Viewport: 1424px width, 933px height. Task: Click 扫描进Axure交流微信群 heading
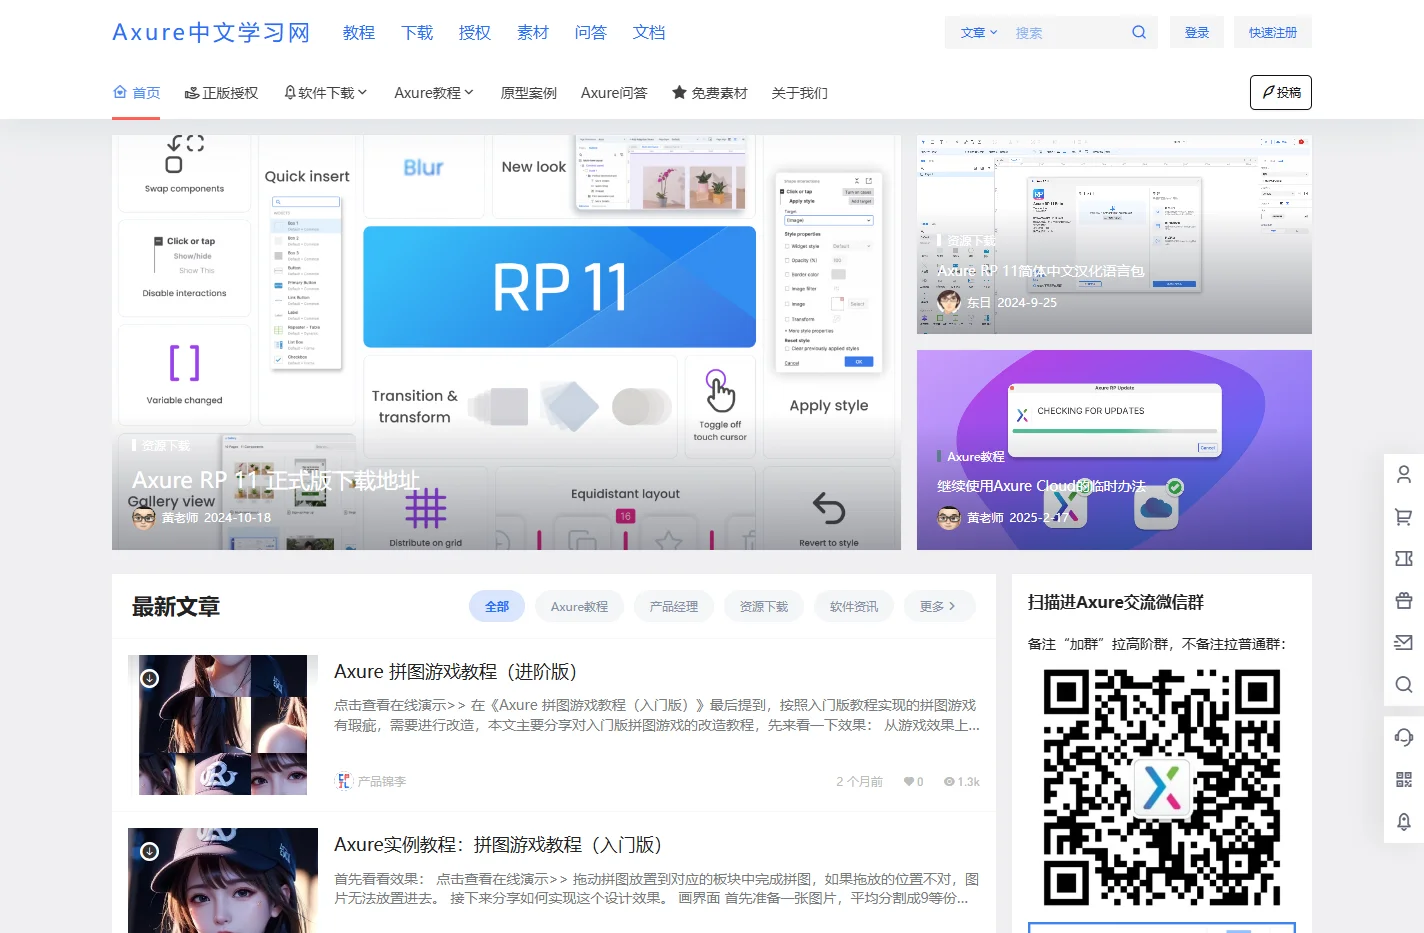[1115, 602]
